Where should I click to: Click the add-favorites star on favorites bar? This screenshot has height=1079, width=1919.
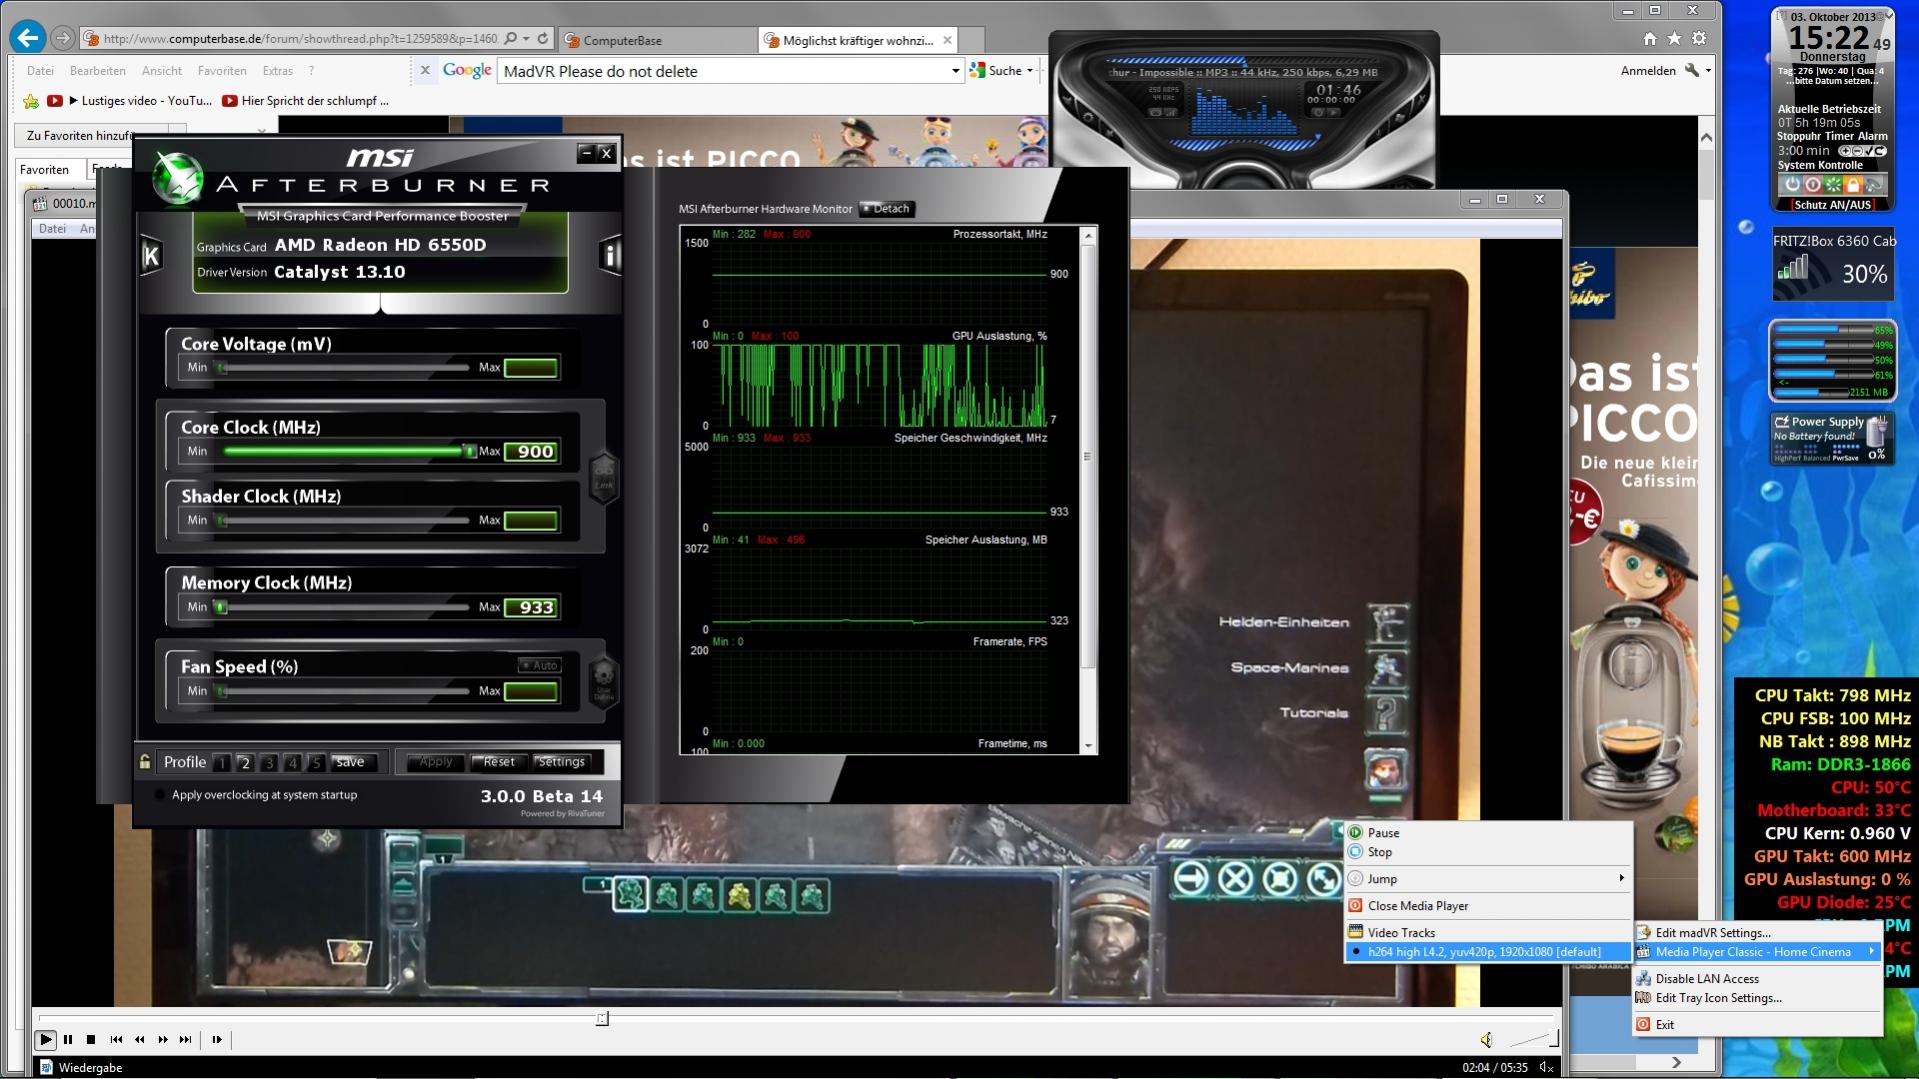[x=31, y=101]
